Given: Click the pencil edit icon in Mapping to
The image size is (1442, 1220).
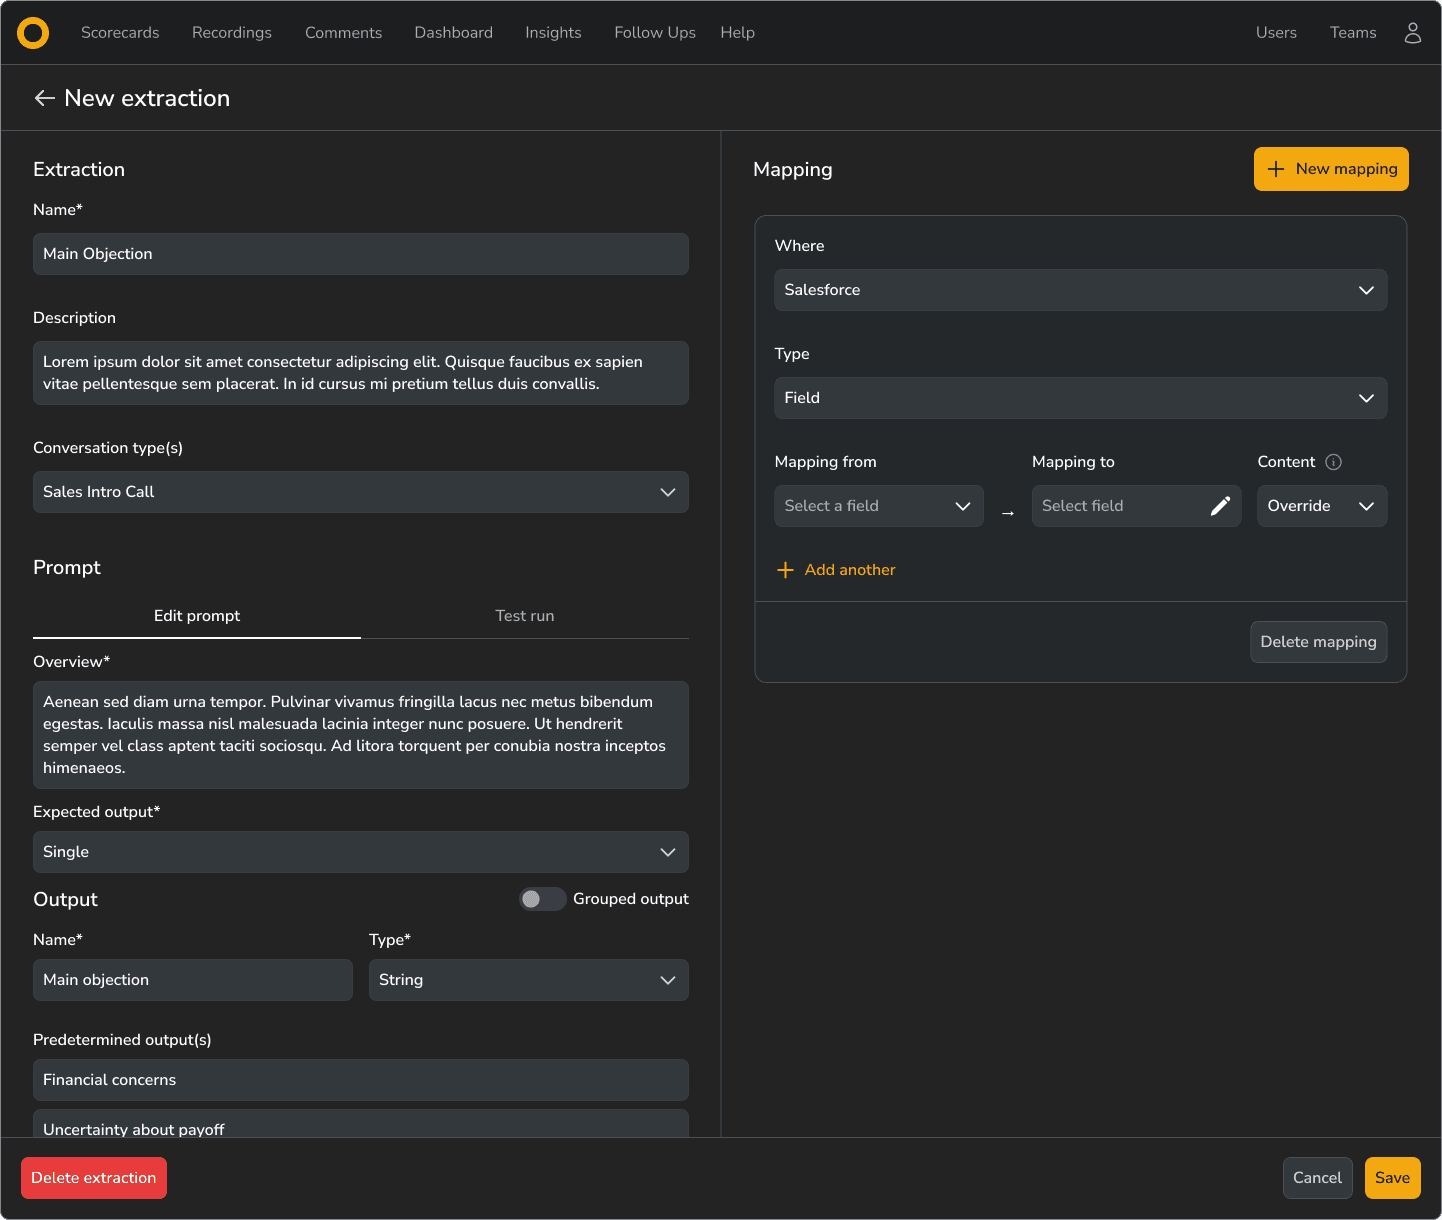Looking at the screenshot, I should (x=1220, y=506).
